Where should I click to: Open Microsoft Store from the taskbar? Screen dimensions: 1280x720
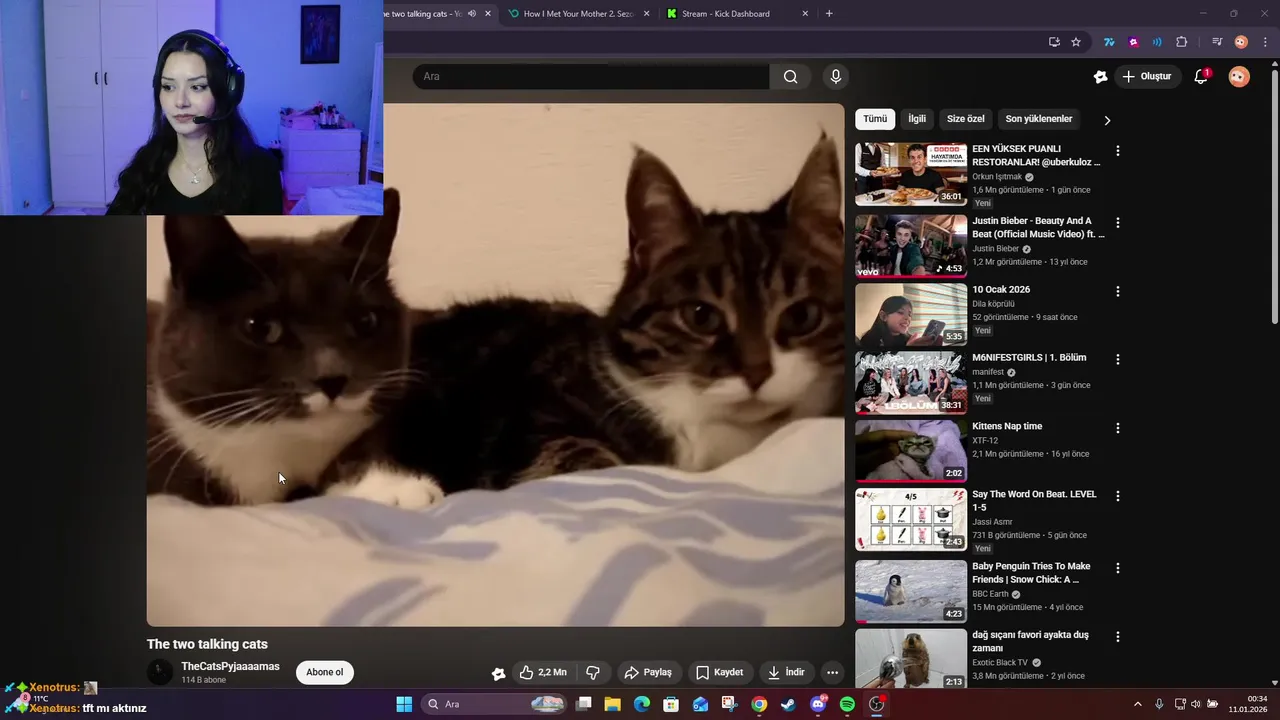[x=671, y=704]
